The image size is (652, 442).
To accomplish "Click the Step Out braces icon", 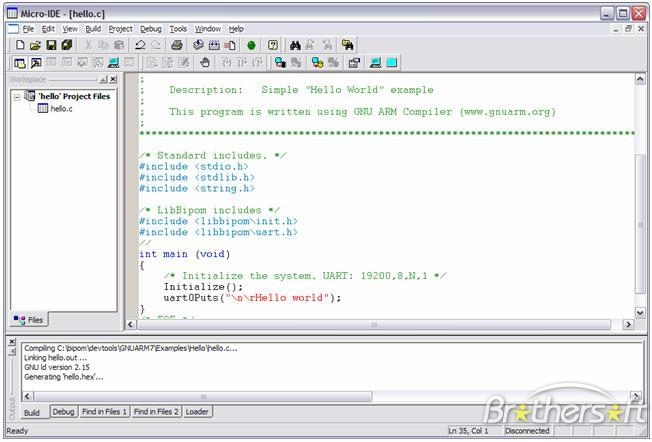I will [x=257, y=63].
